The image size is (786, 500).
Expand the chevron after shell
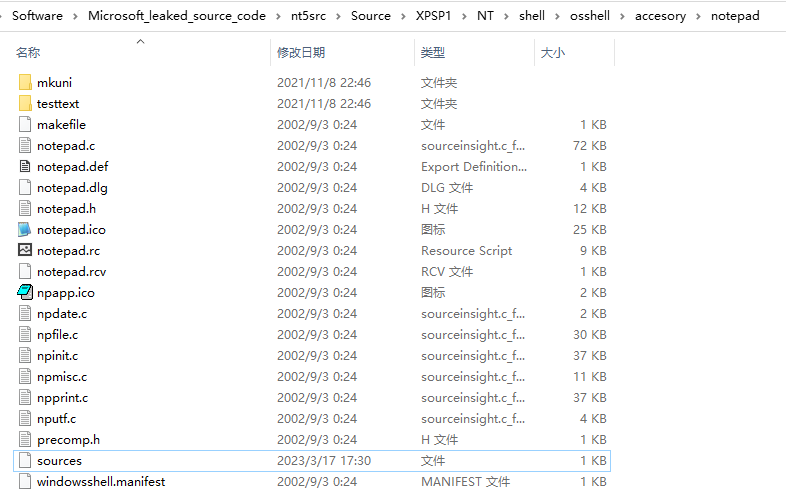point(557,16)
